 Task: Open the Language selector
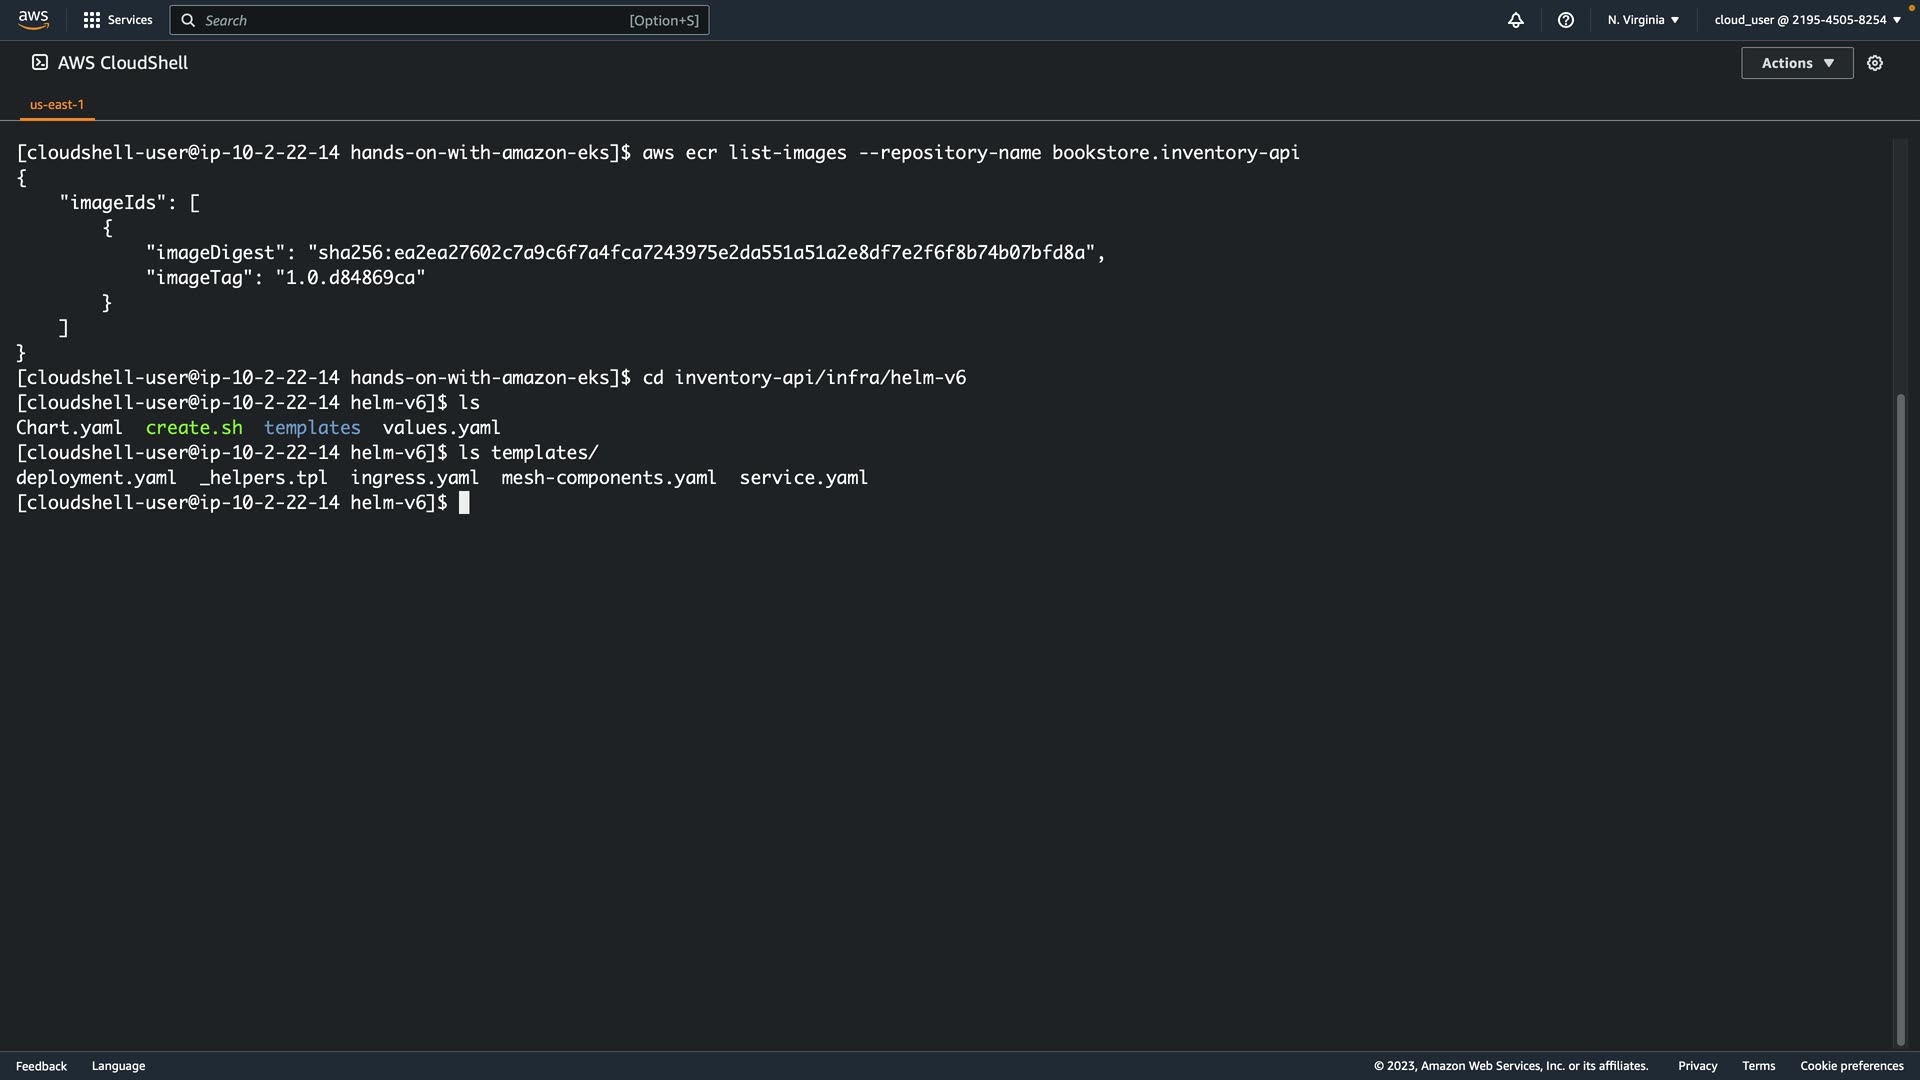118,1066
